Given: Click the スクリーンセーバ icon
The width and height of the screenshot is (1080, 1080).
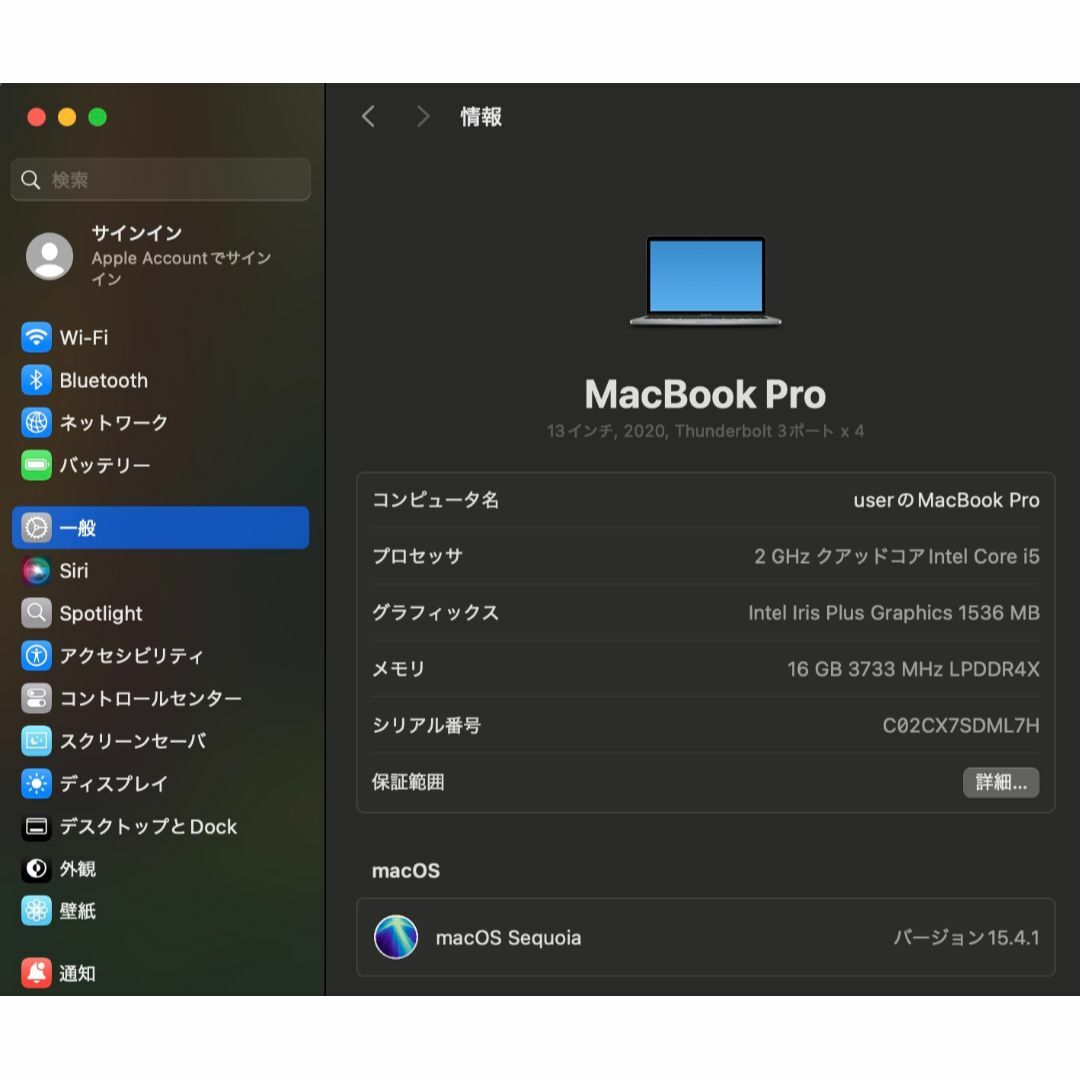Looking at the screenshot, I should coord(36,741).
